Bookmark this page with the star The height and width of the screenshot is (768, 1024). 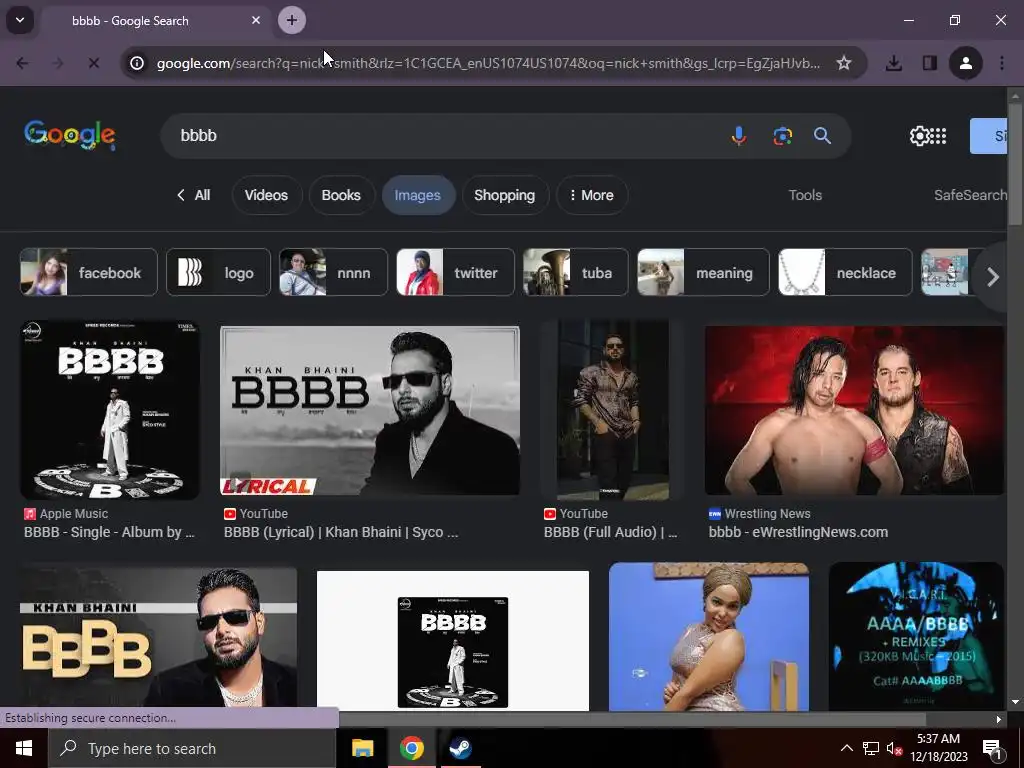tap(844, 63)
